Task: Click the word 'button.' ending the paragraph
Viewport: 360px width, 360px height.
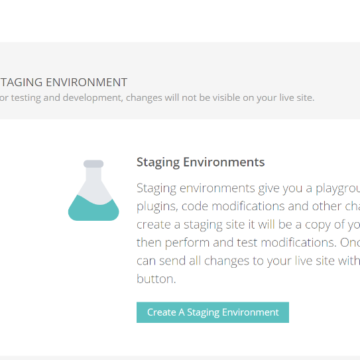Action: pyautogui.click(x=156, y=279)
